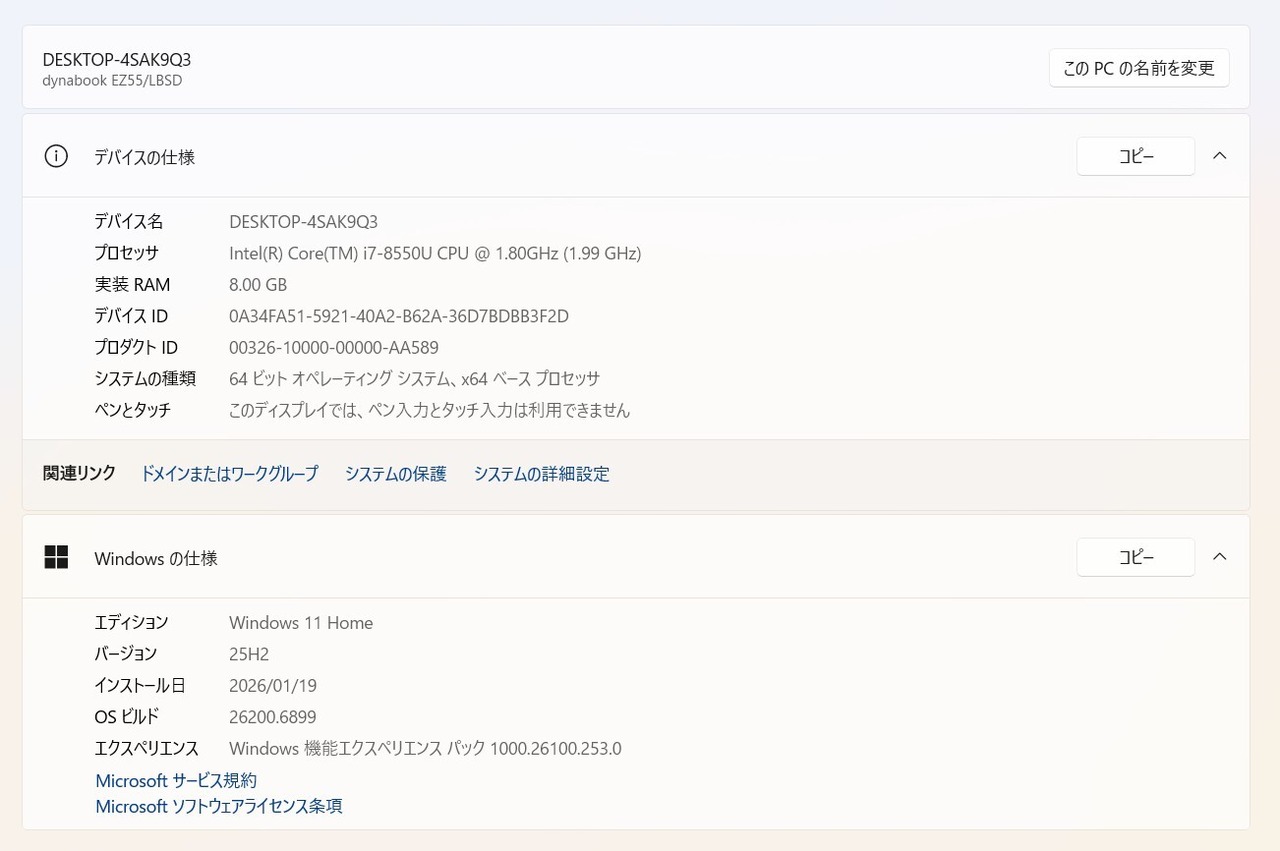Open Microsoft サービス規約 link
The width and height of the screenshot is (1280, 851).
176,780
